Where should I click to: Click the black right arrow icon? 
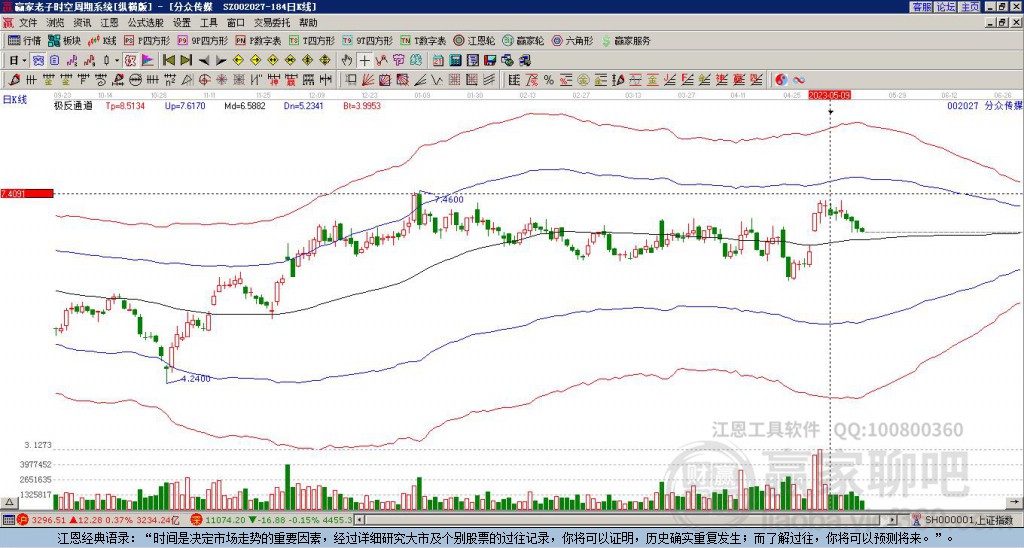[x=221, y=60]
